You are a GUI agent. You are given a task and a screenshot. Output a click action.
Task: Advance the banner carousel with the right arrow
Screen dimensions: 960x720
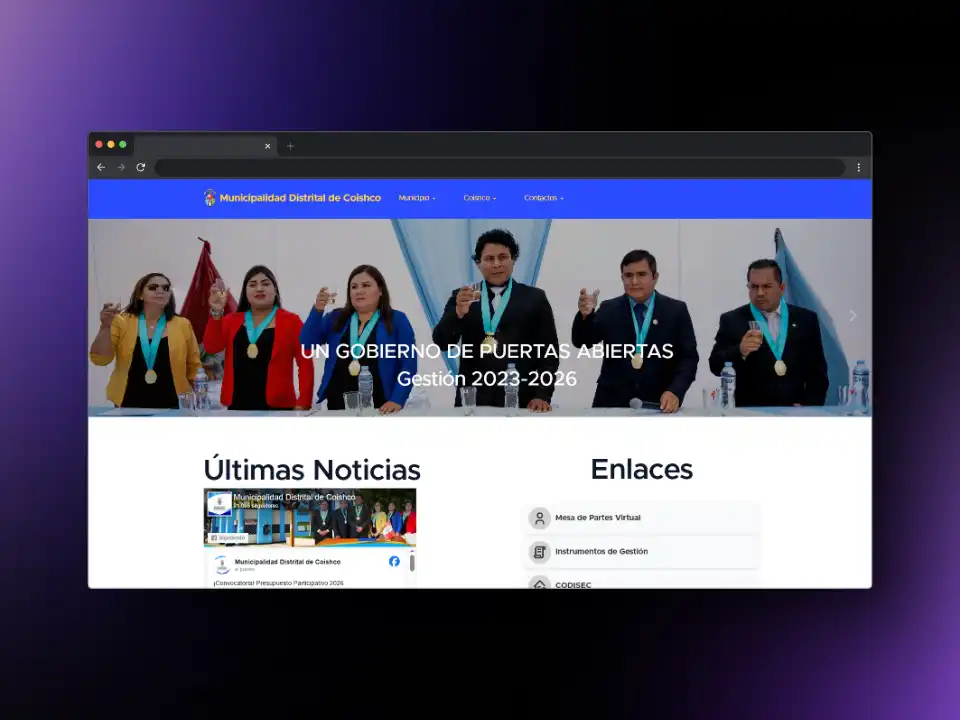click(852, 315)
